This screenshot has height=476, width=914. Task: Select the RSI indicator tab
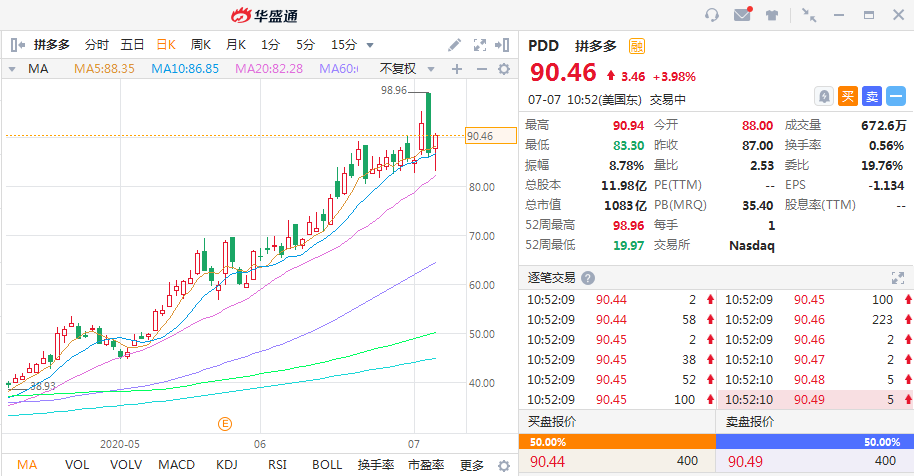277,465
